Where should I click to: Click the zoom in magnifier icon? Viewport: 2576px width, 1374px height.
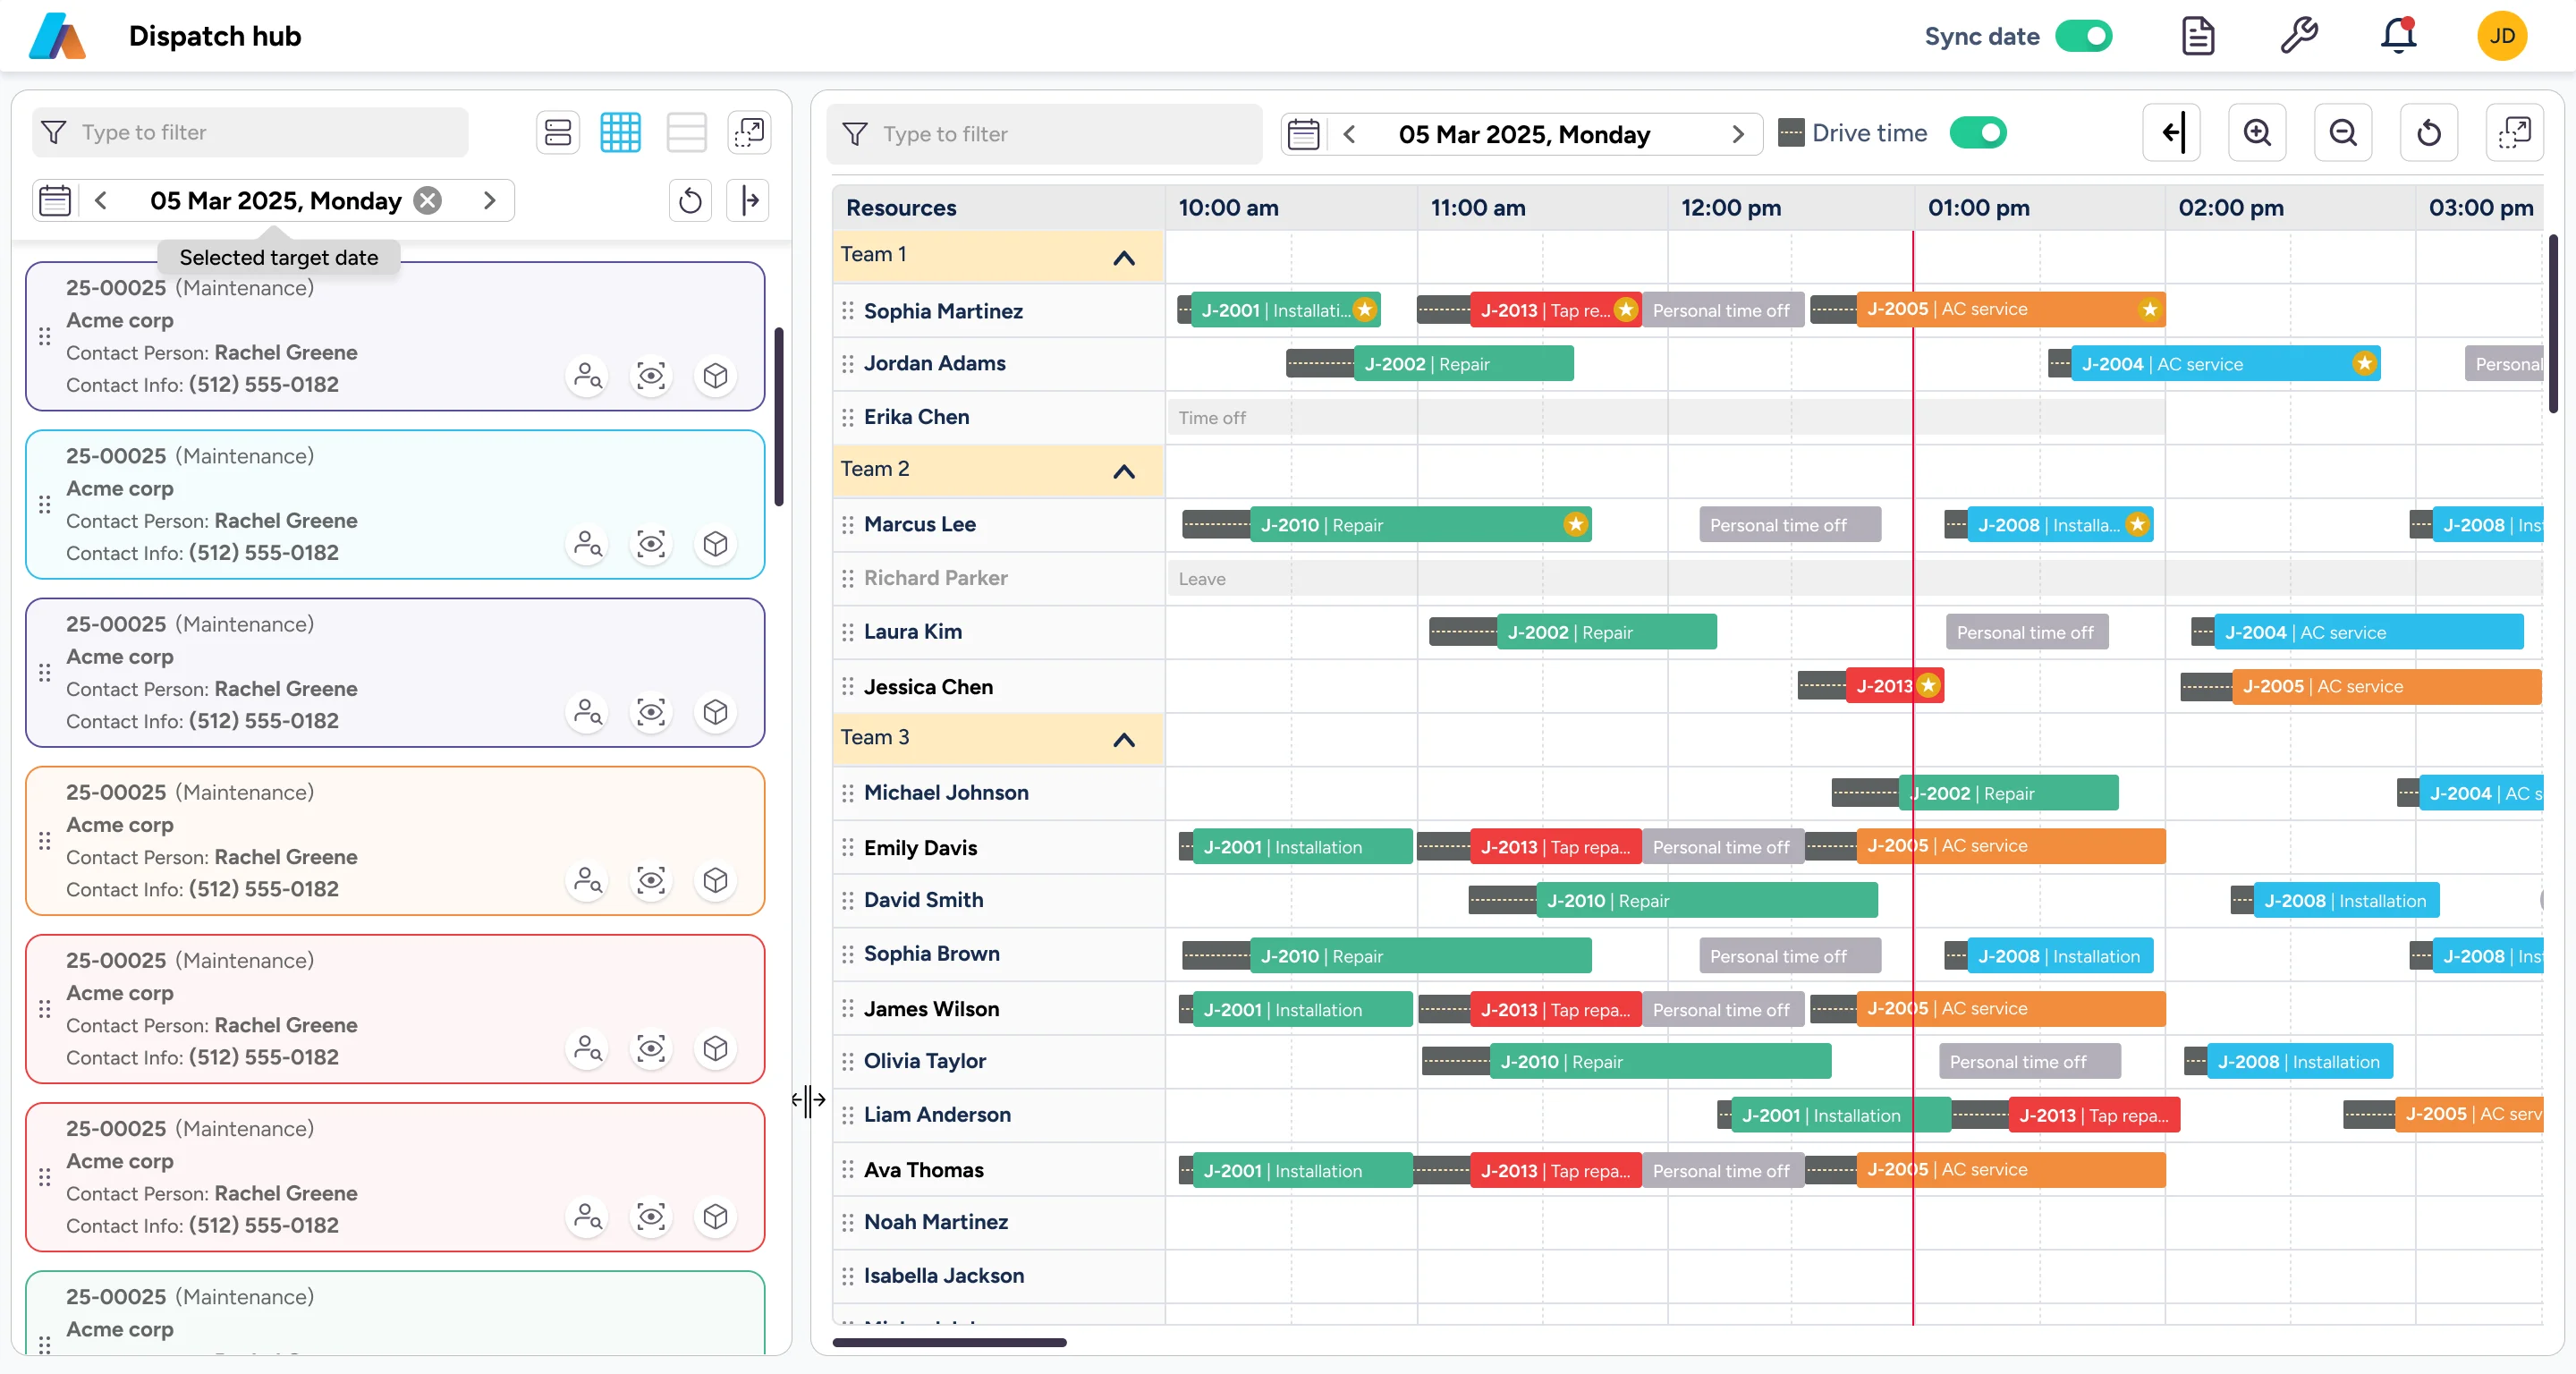tap(2257, 133)
